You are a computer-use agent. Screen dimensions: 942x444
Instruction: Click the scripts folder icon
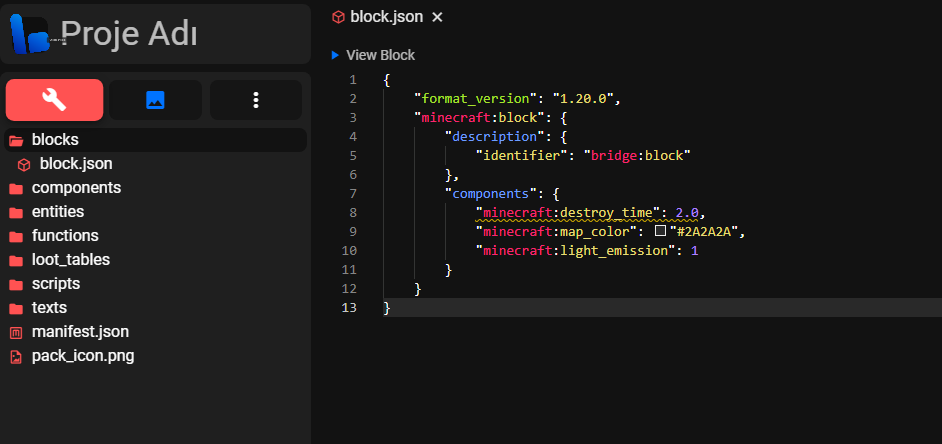coord(16,284)
